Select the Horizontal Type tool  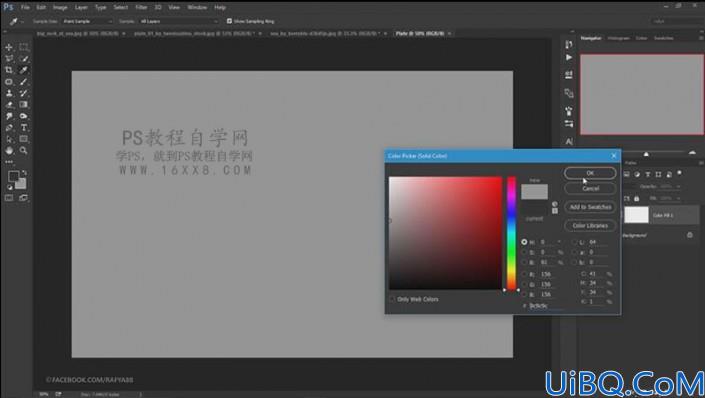click(23, 128)
